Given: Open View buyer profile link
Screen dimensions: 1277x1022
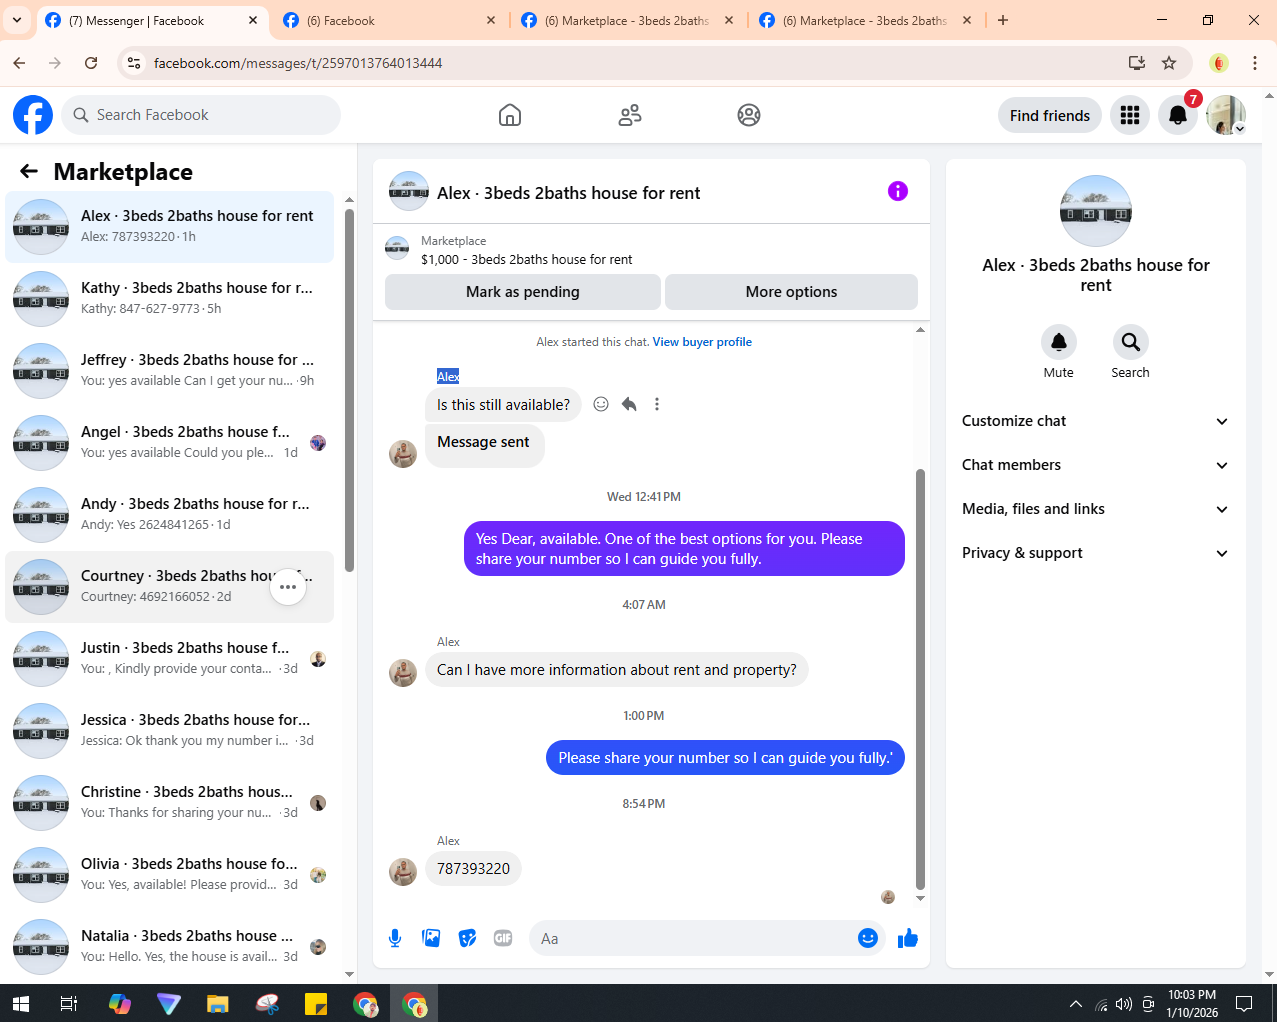Looking at the screenshot, I should pos(702,342).
